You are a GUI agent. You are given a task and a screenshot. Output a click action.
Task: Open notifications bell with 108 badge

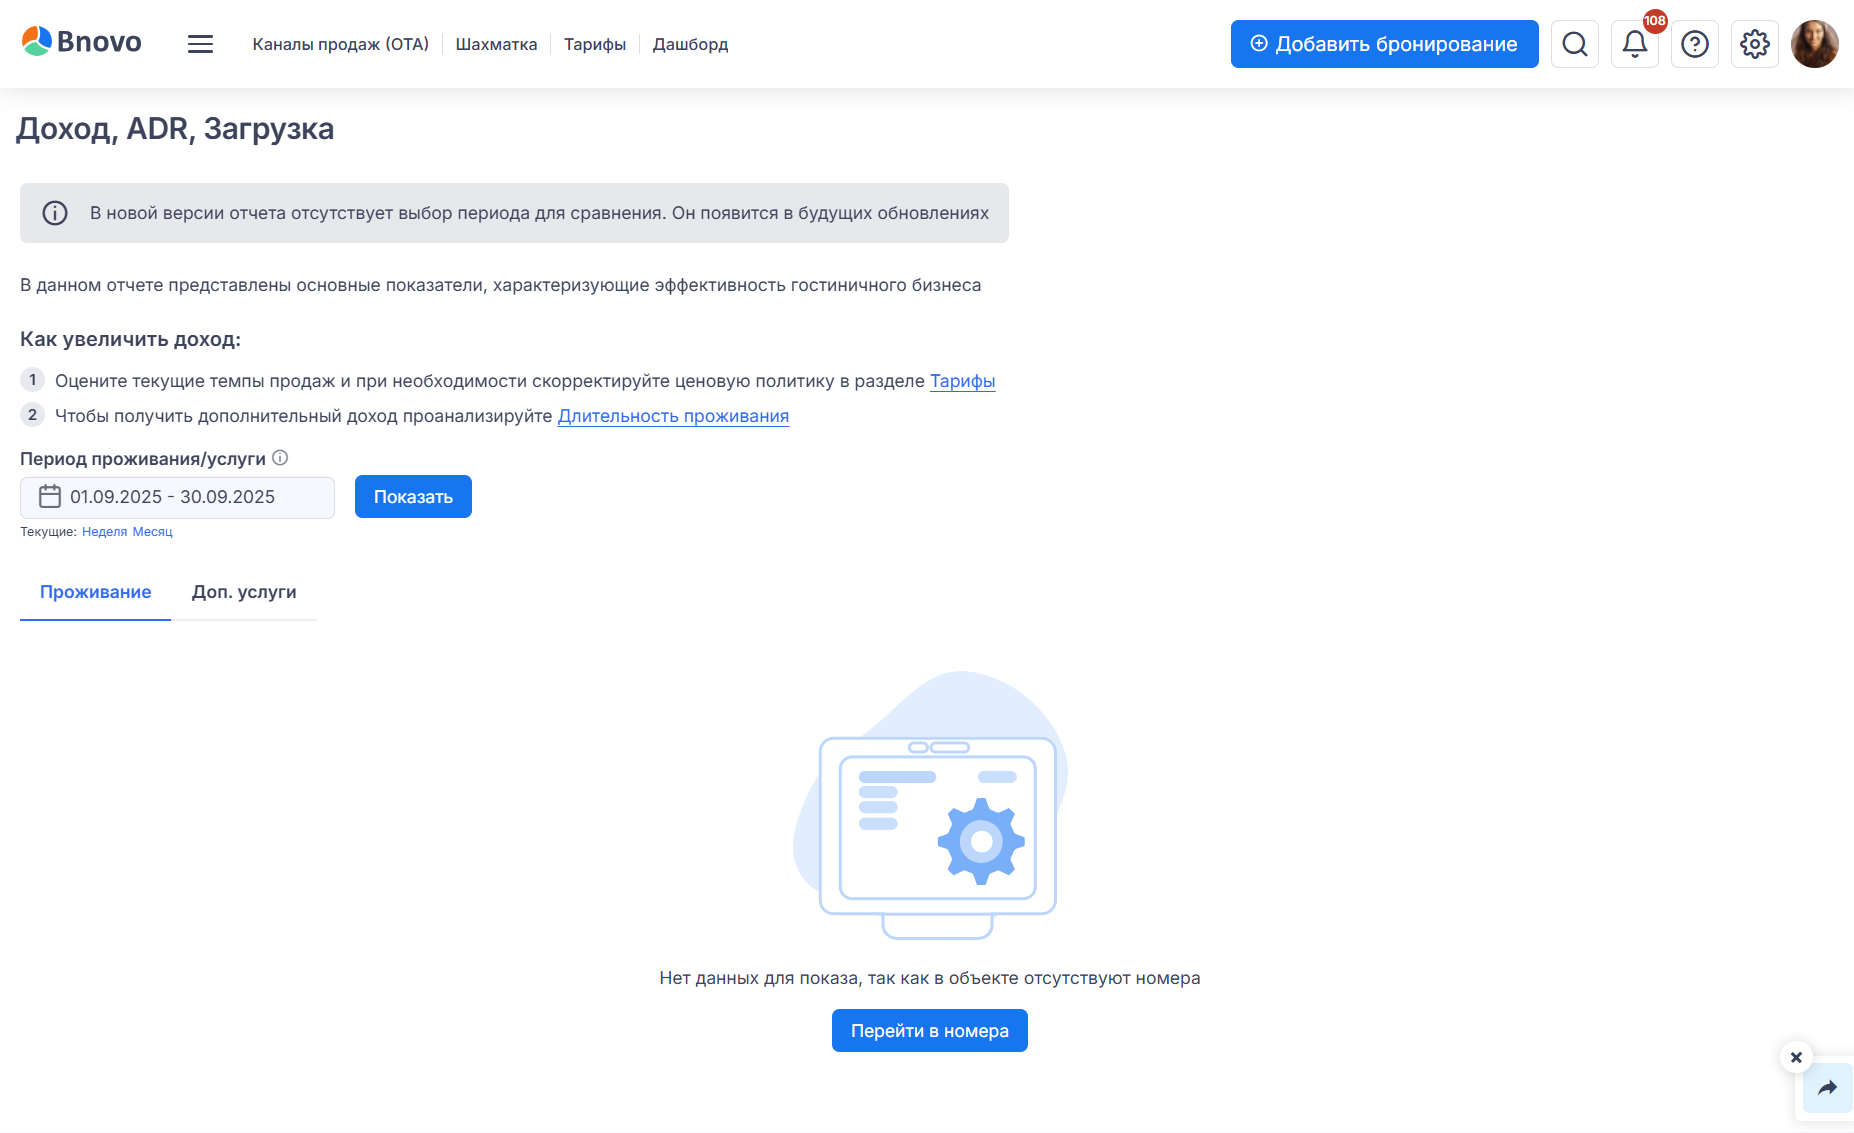(x=1634, y=44)
